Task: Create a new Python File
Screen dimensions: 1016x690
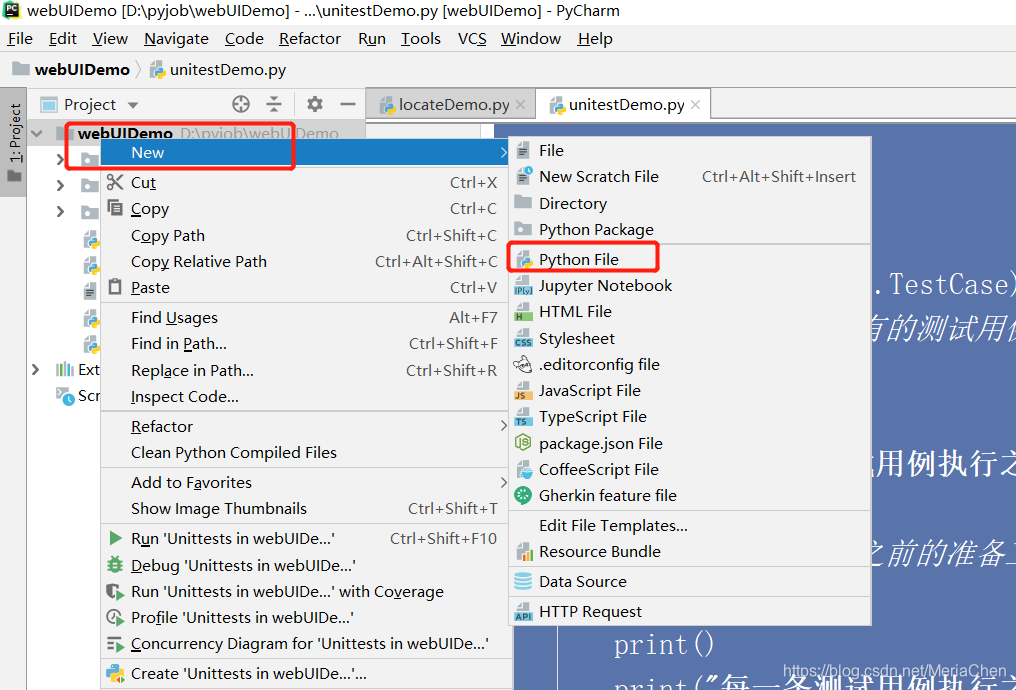Action: pyautogui.click(x=690, y=259)
